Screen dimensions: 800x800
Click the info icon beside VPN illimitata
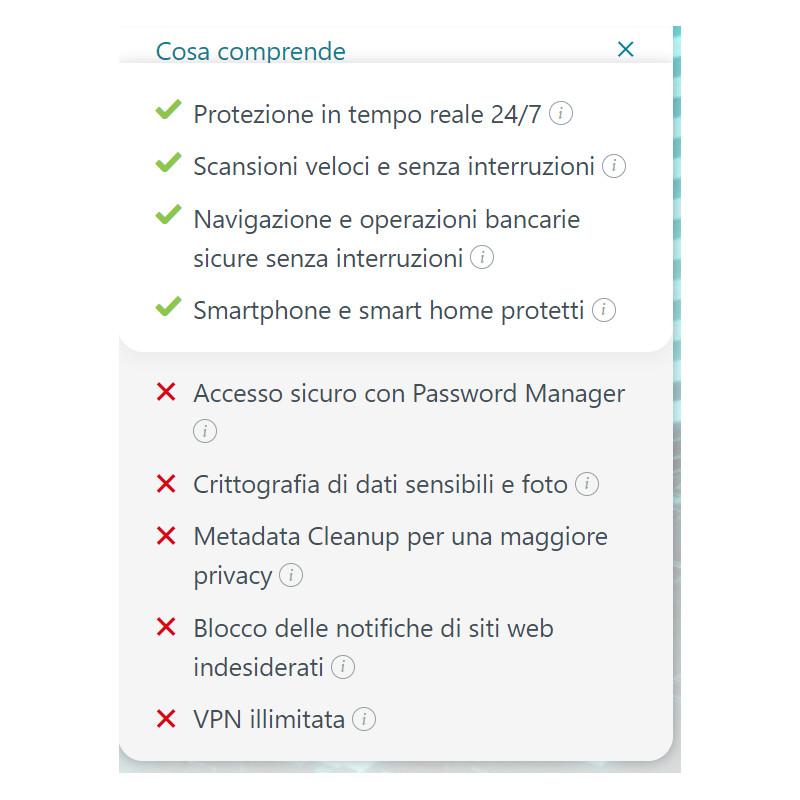point(364,719)
